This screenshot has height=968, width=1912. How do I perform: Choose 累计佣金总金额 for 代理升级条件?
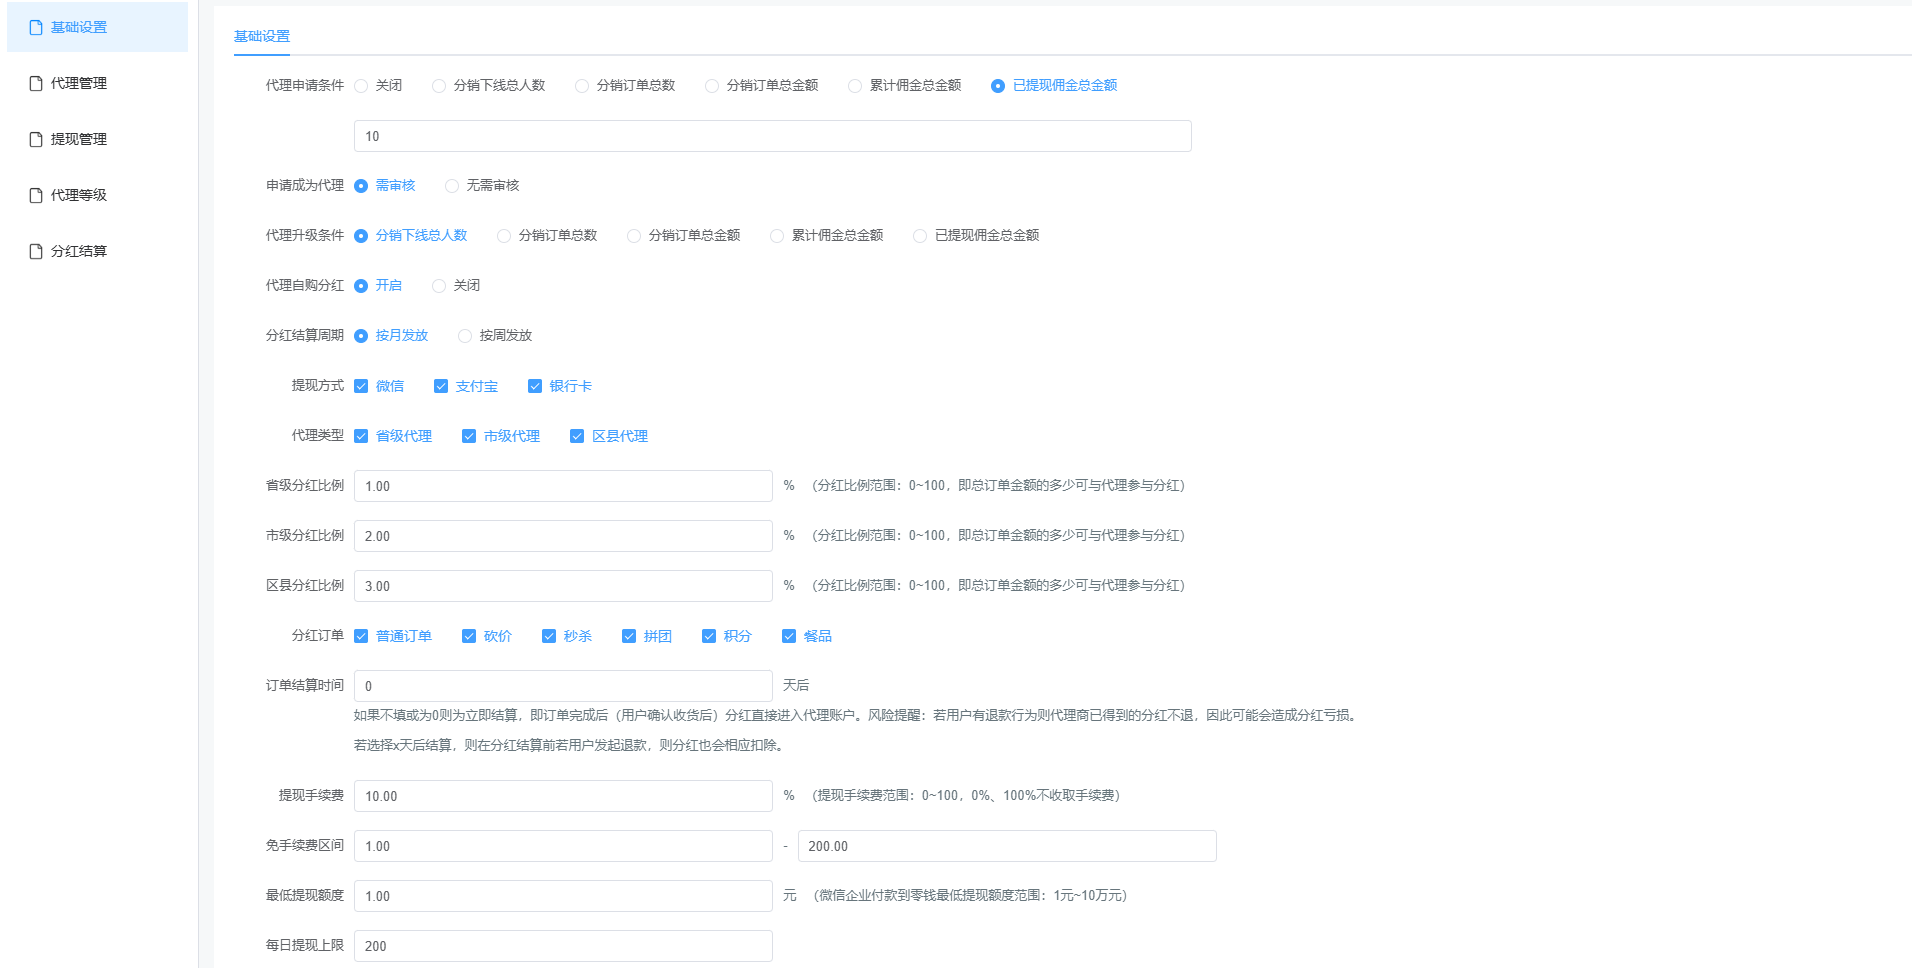(777, 236)
